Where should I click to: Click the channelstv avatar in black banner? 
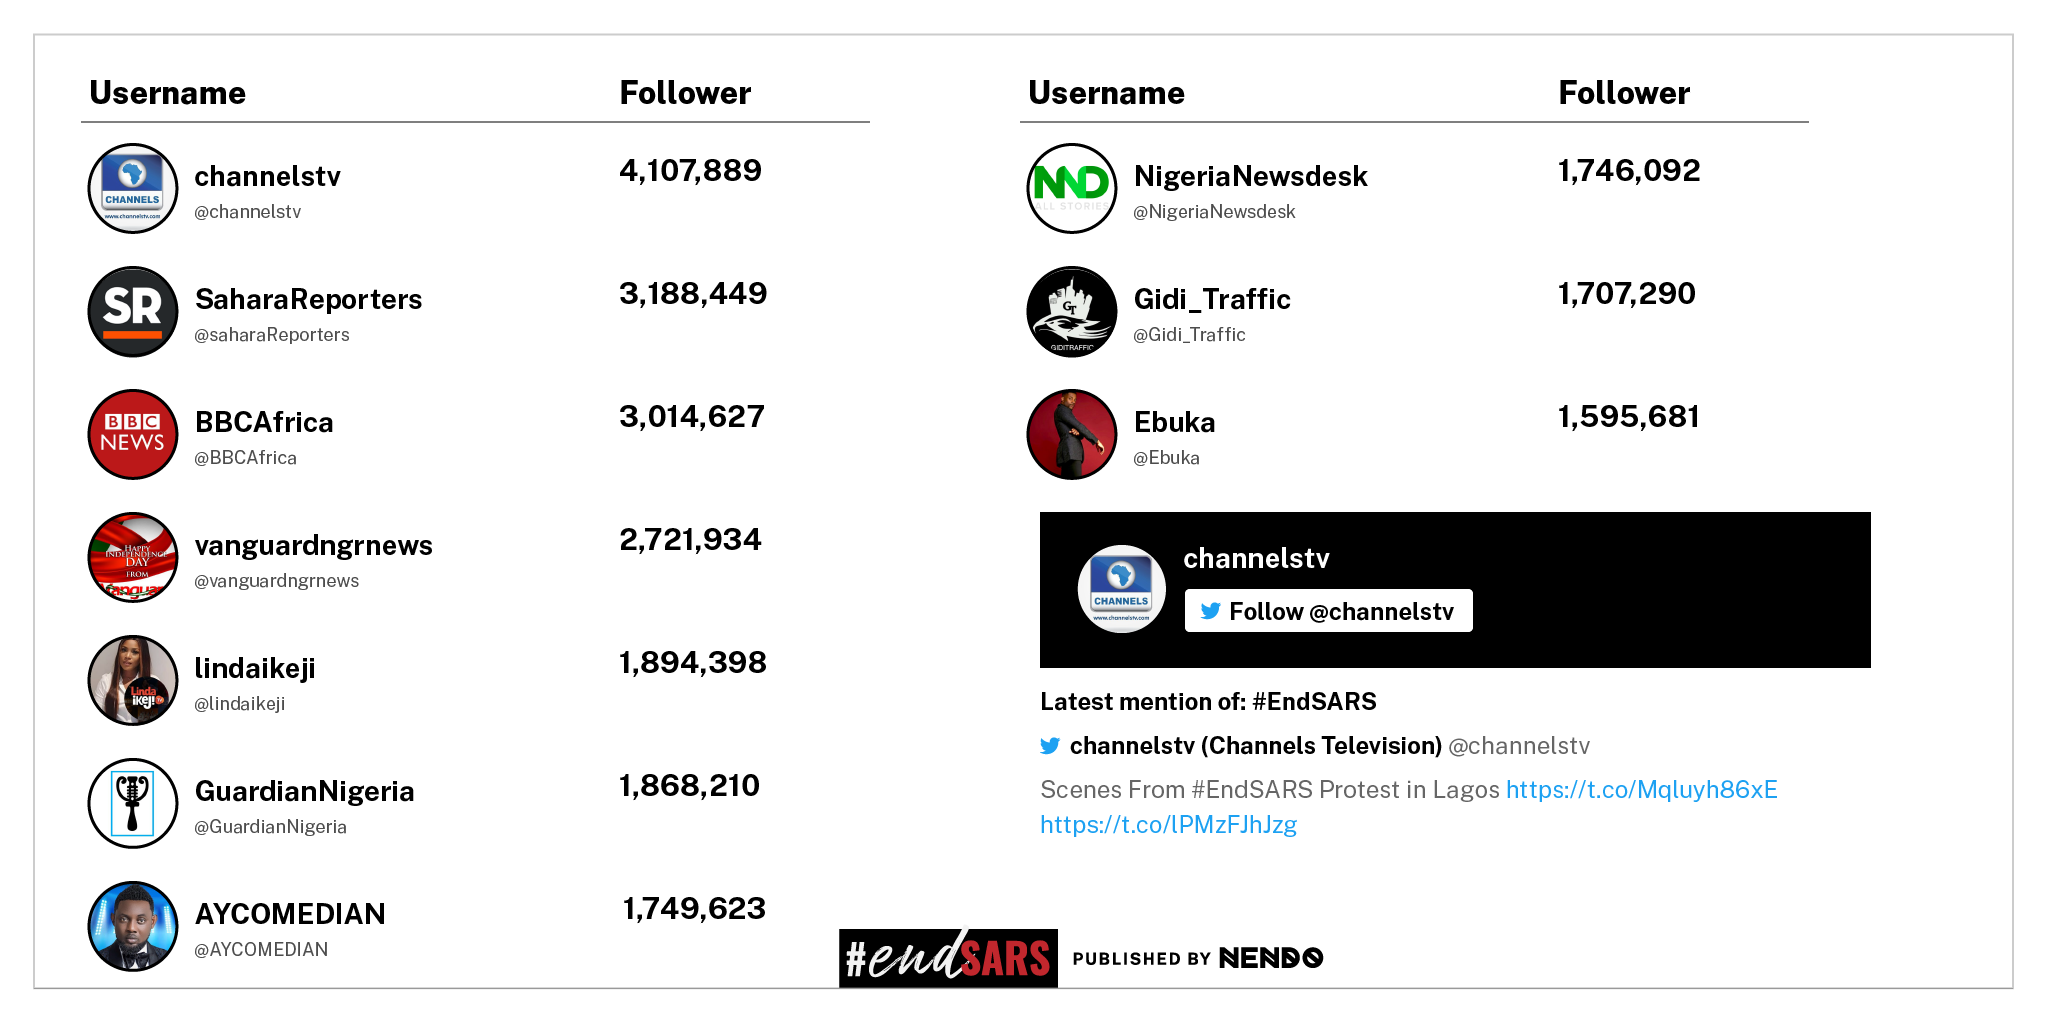point(1121,589)
